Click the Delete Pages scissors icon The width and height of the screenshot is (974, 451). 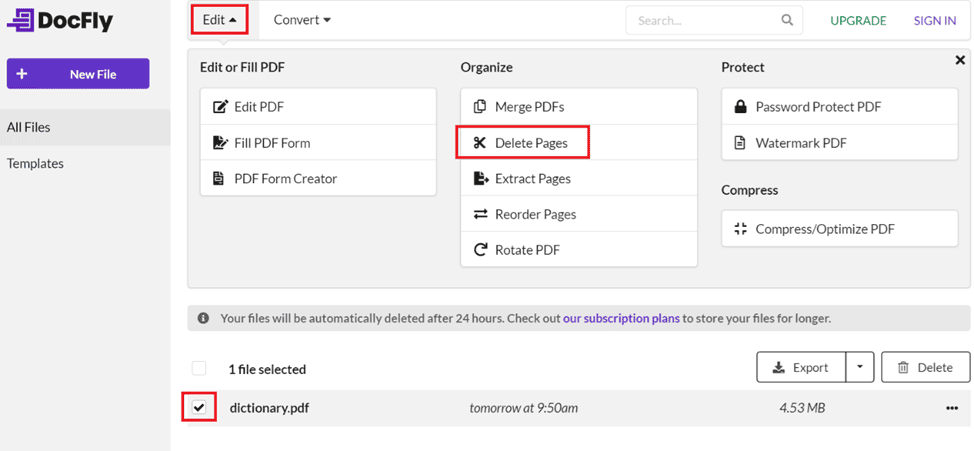[480, 143]
